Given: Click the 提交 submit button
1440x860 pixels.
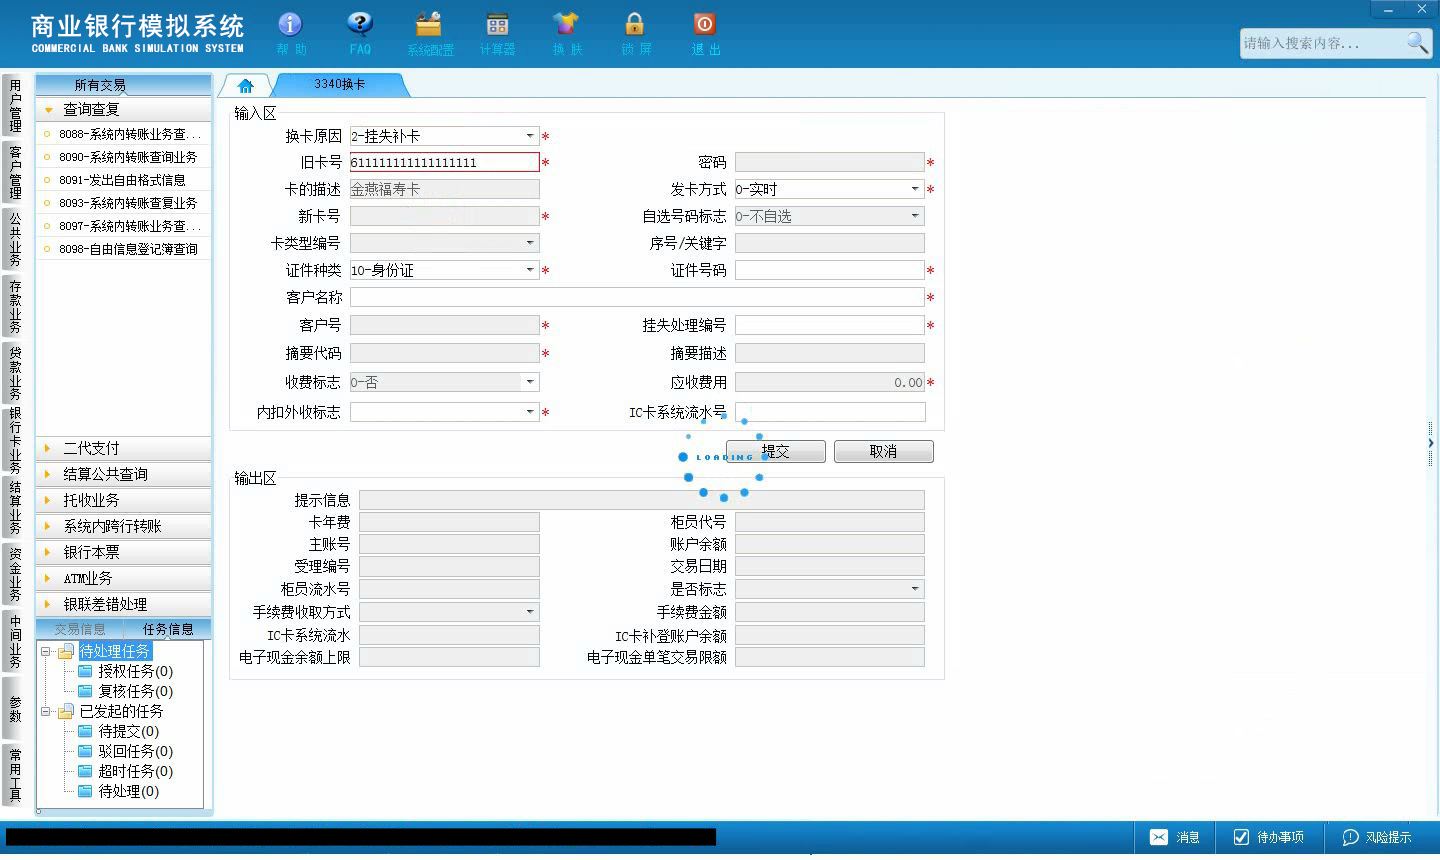Looking at the screenshot, I should tap(776, 451).
